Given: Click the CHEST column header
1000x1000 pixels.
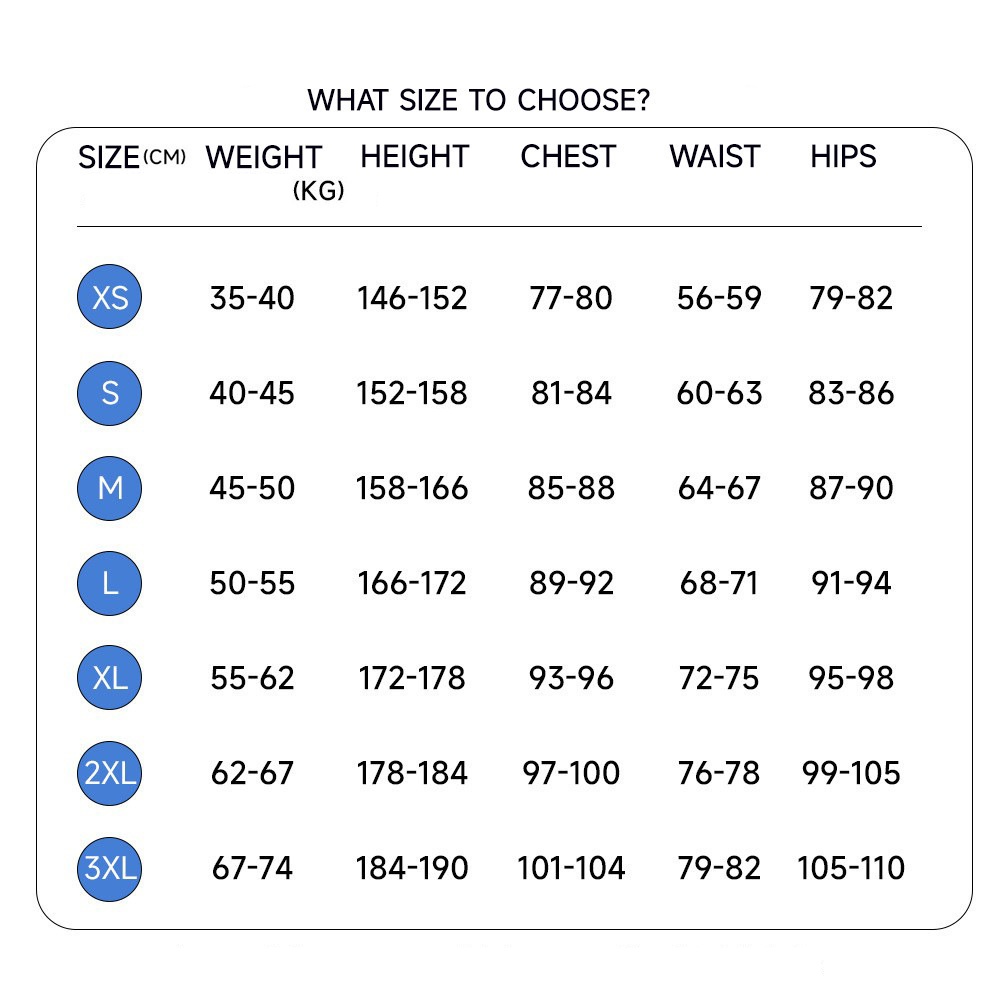Looking at the screenshot, I should point(568,157).
